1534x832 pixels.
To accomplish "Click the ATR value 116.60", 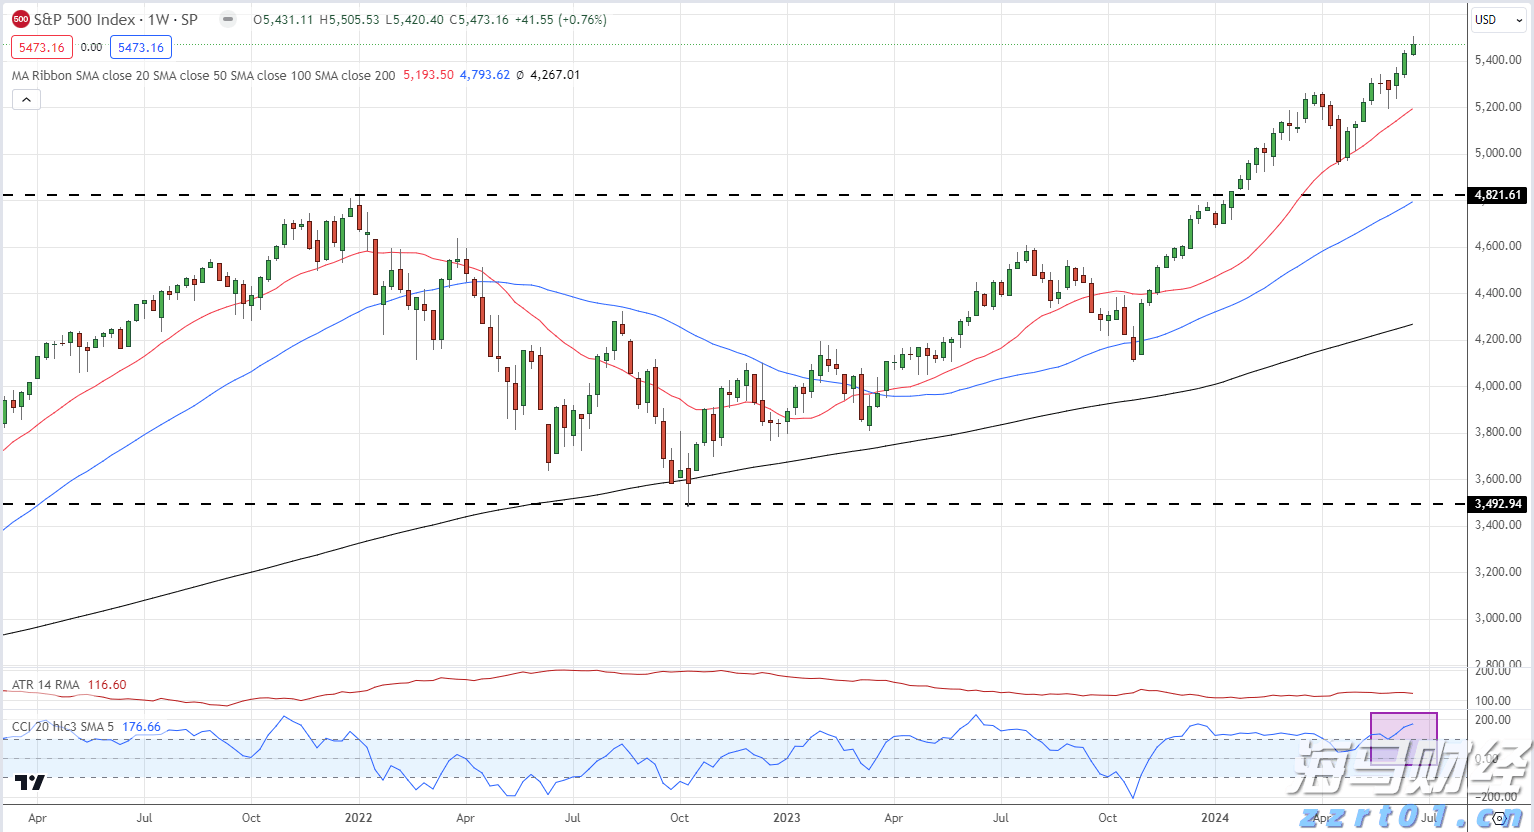I will [107, 685].
